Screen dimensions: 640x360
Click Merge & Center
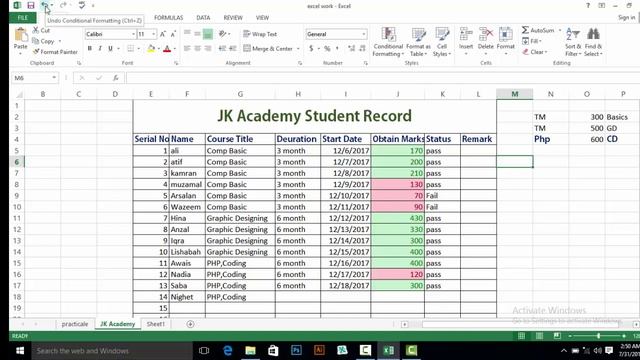tap(268, 49)
